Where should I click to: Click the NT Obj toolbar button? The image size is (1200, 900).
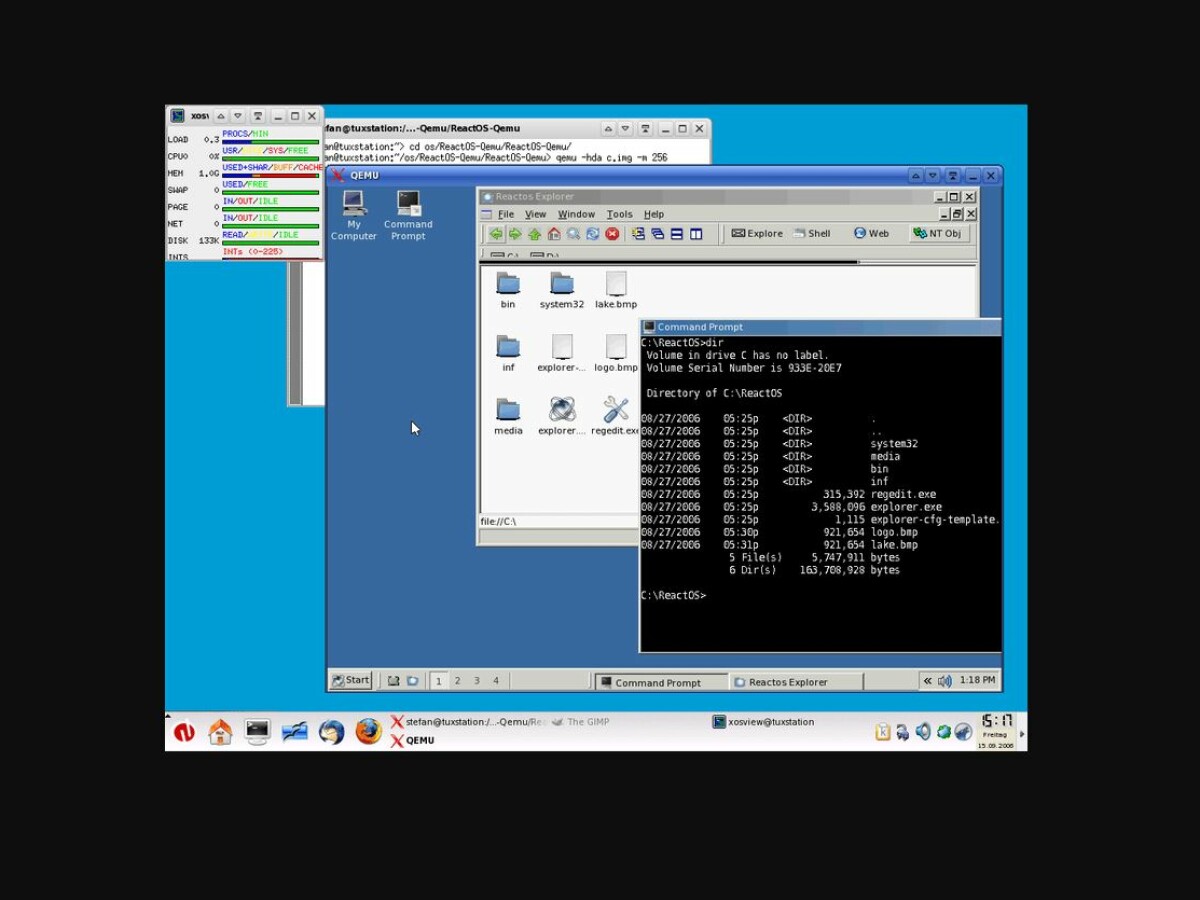938,233
